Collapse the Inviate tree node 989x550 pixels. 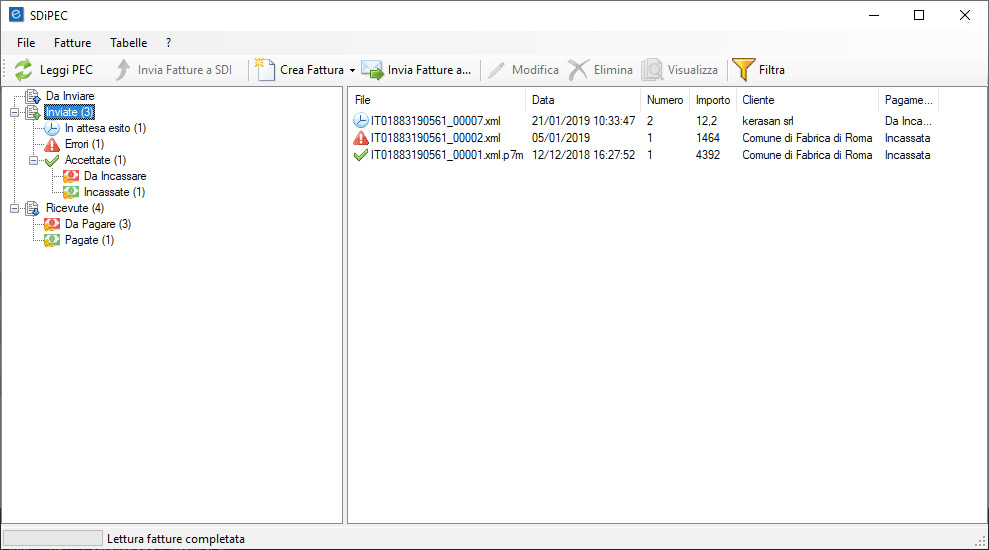(15, 112)
